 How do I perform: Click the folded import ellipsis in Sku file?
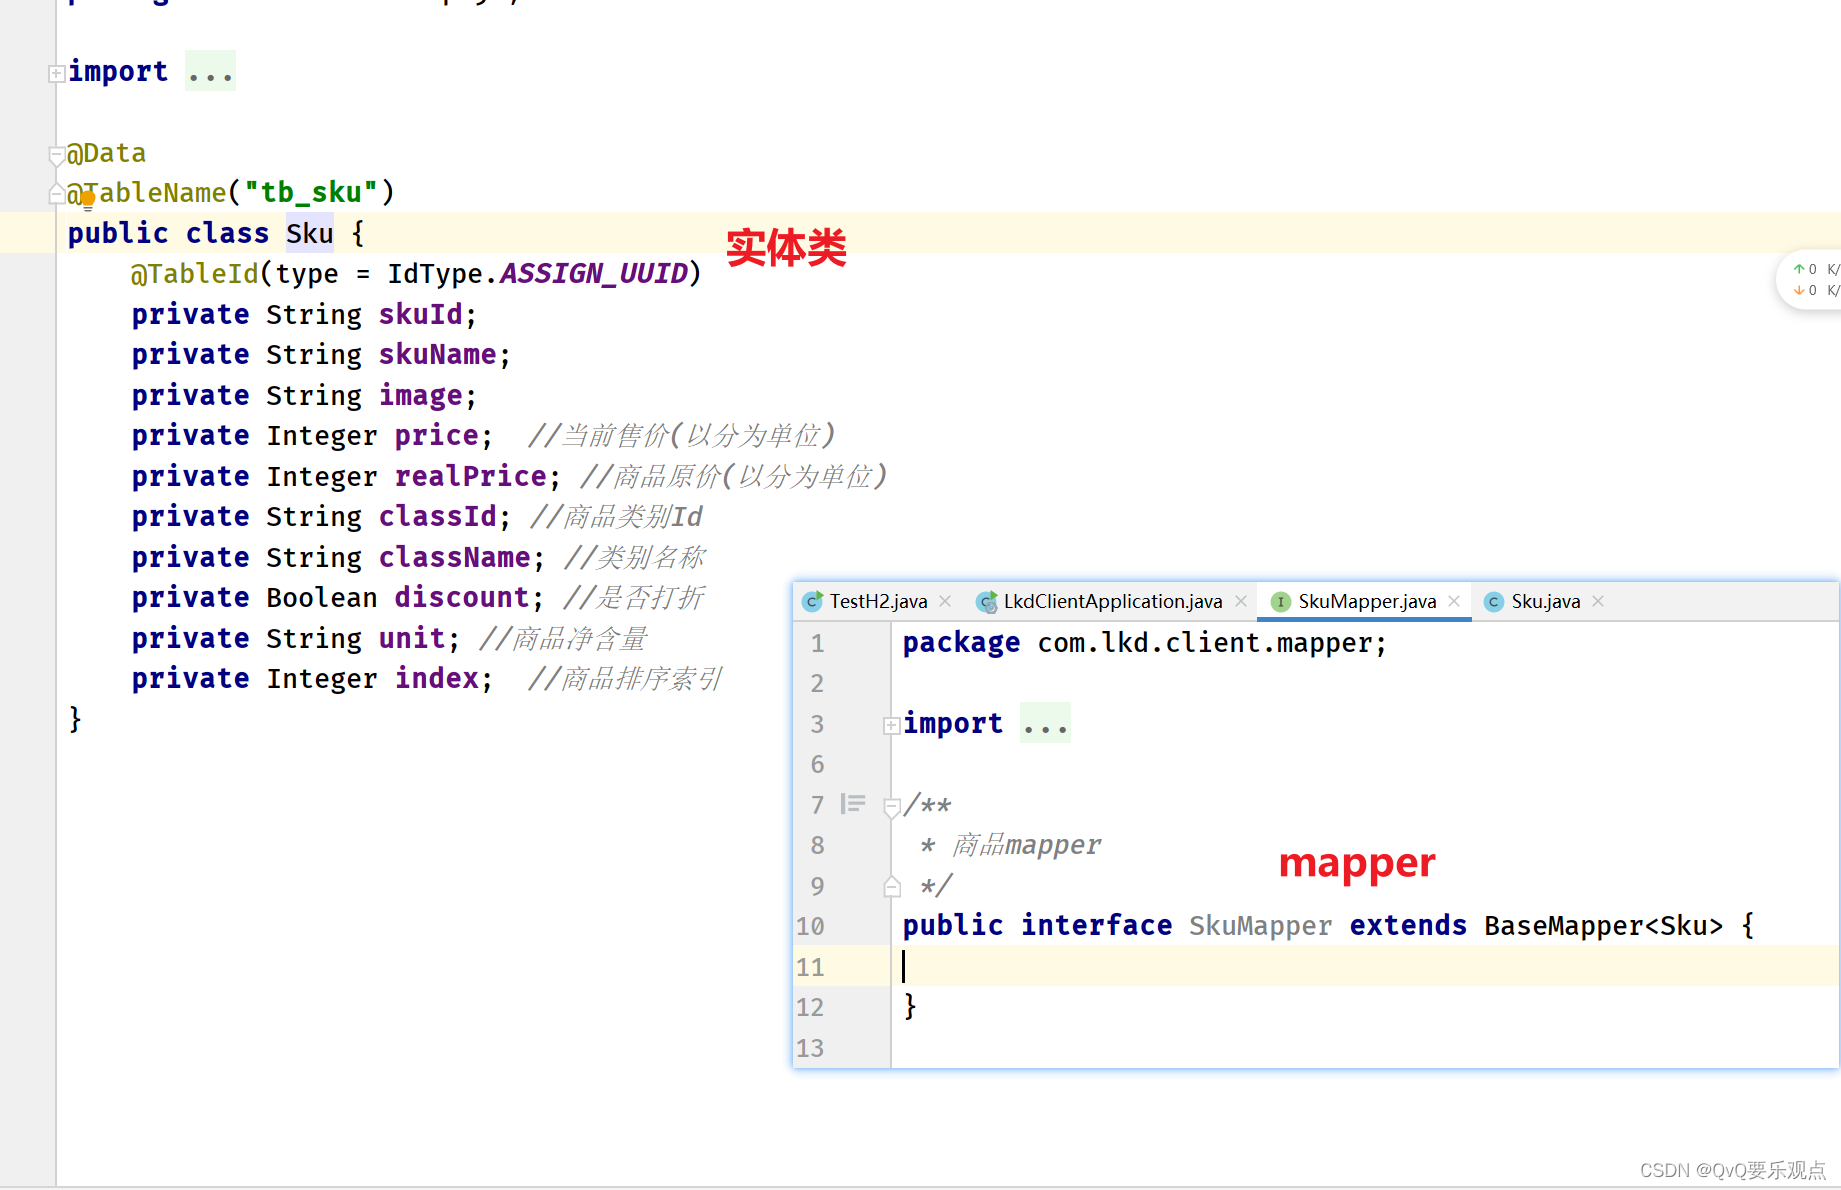[x=210, y=72]
